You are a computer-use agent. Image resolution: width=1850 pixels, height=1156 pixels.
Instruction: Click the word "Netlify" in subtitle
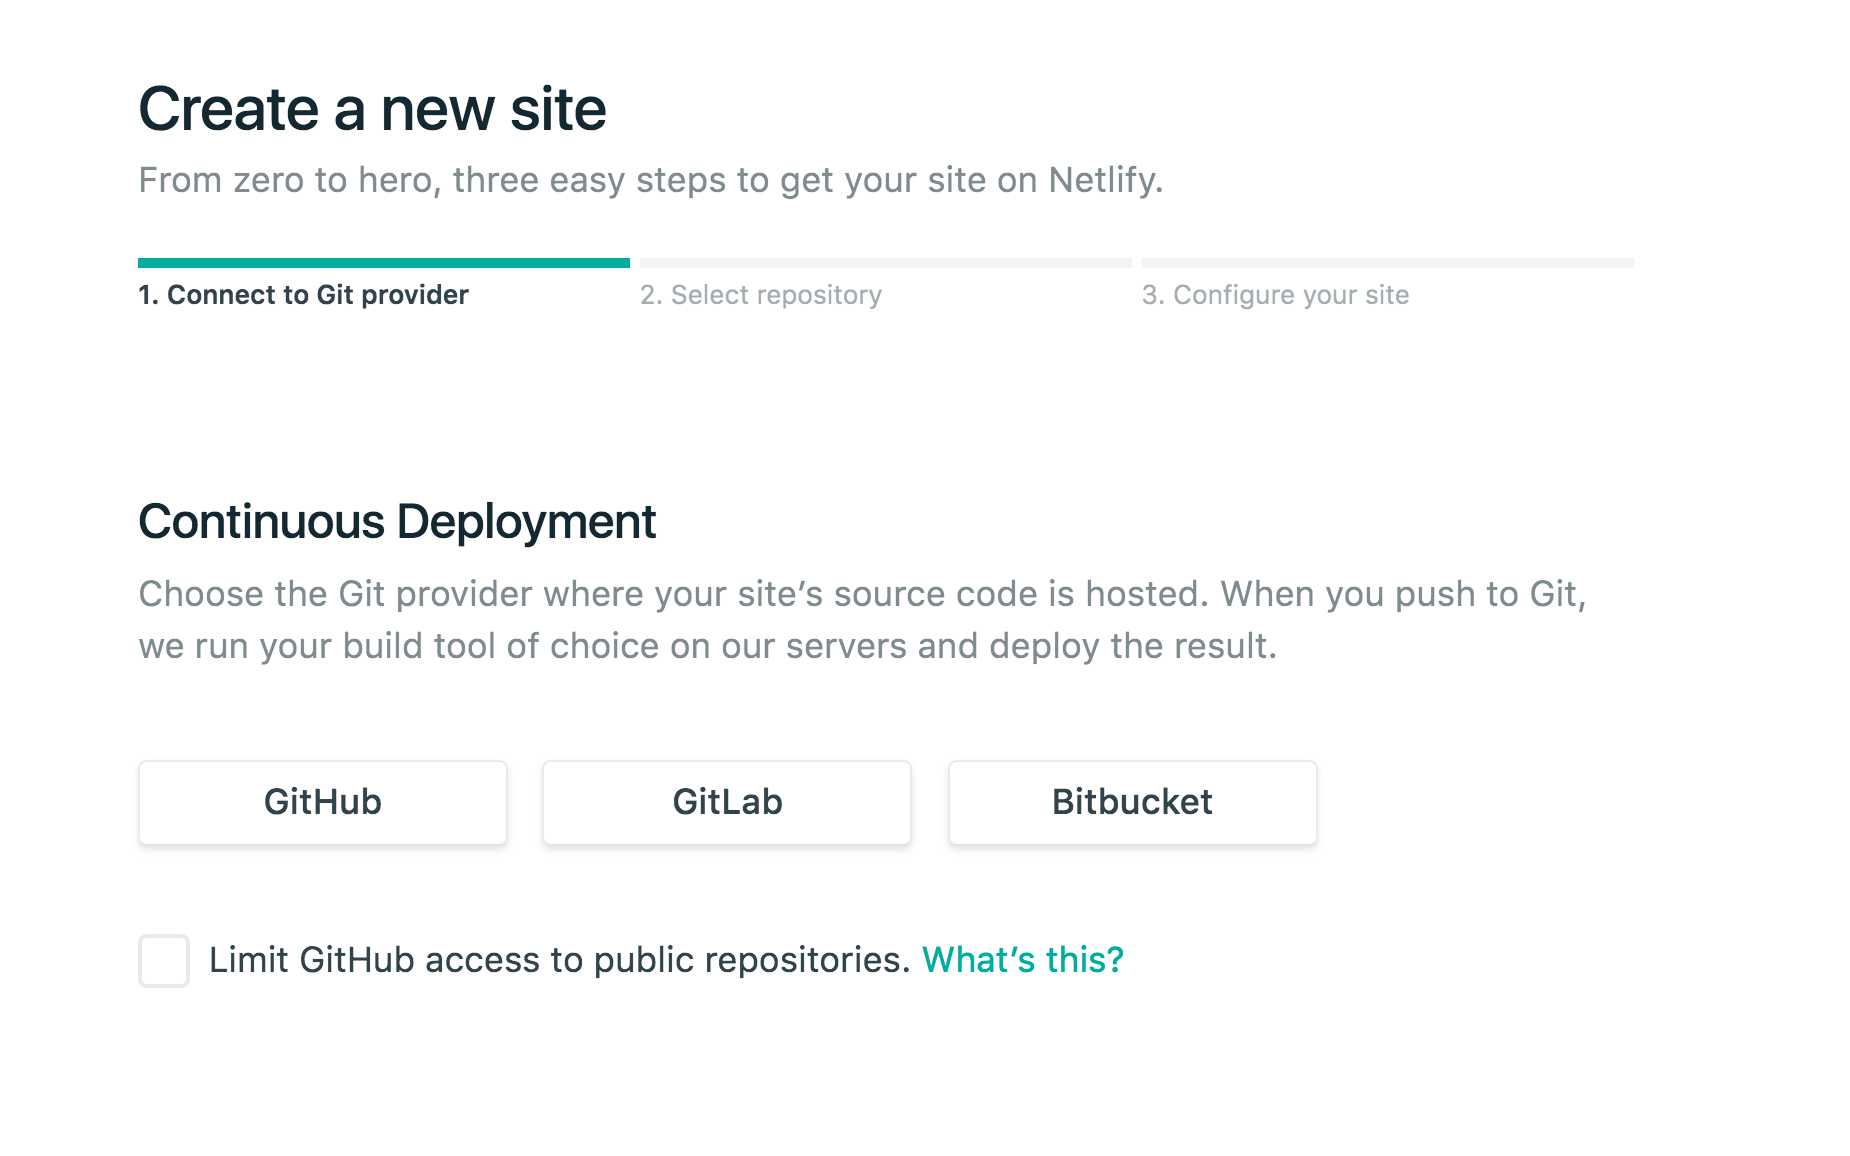[1102, 180]
